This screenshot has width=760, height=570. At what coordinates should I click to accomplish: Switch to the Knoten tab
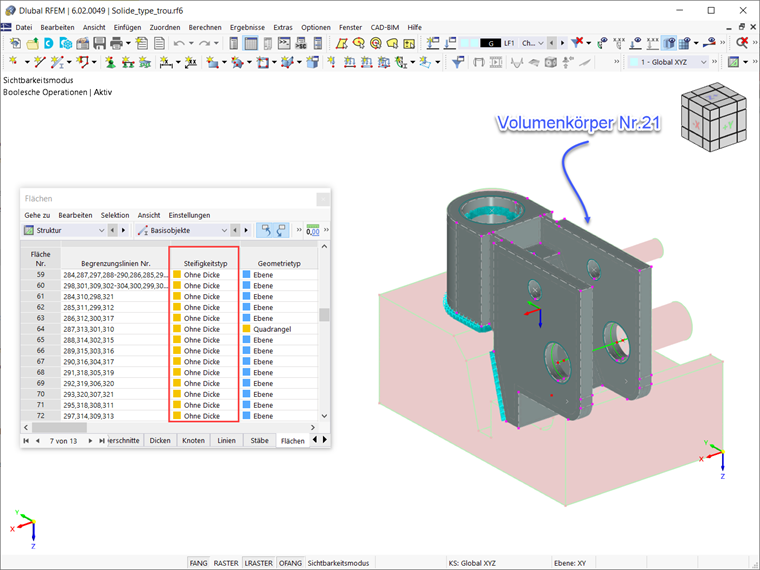point(193,440)
